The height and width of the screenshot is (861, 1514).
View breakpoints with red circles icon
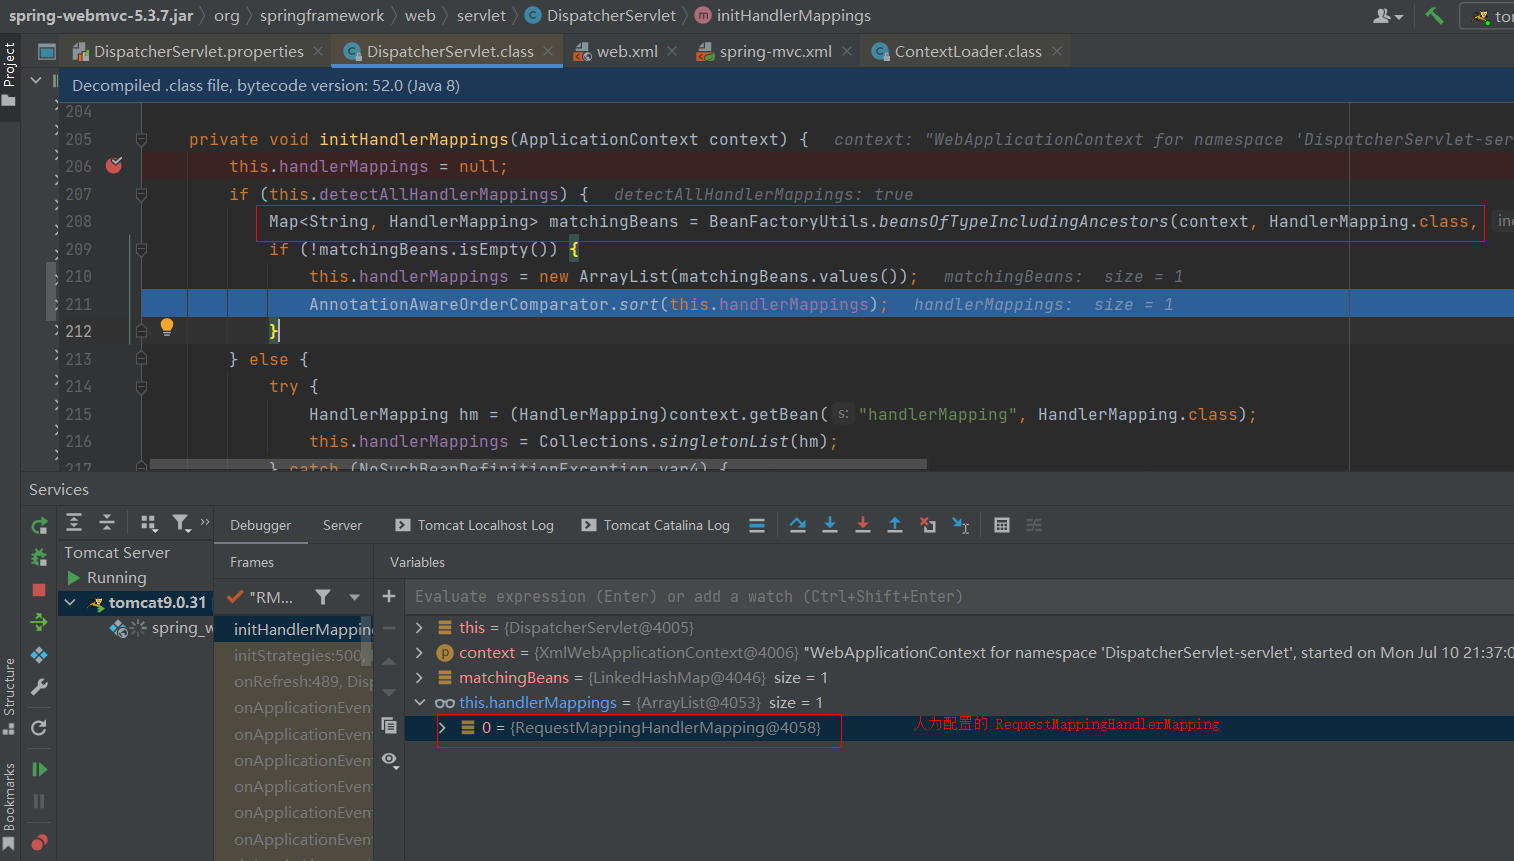(x=39, y=842)
